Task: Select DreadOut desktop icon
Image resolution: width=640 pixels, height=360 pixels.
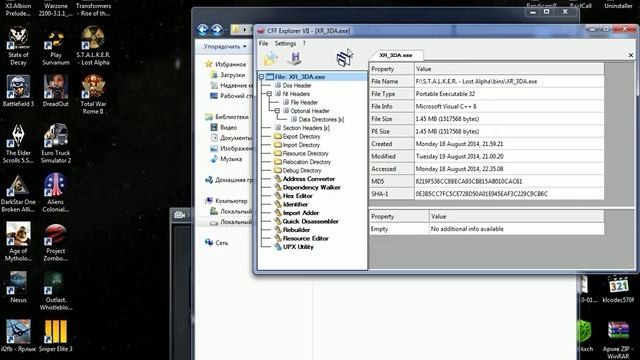Action: click(56, 91)
